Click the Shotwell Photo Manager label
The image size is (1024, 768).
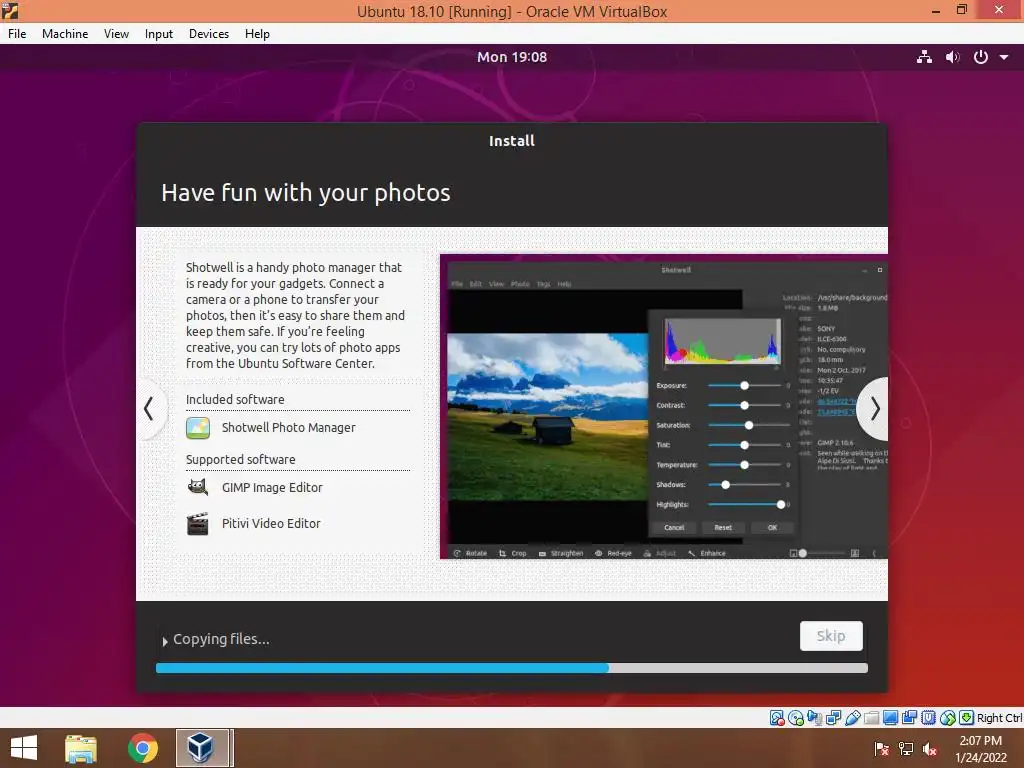pyautogui.click(x=289, y=428)
